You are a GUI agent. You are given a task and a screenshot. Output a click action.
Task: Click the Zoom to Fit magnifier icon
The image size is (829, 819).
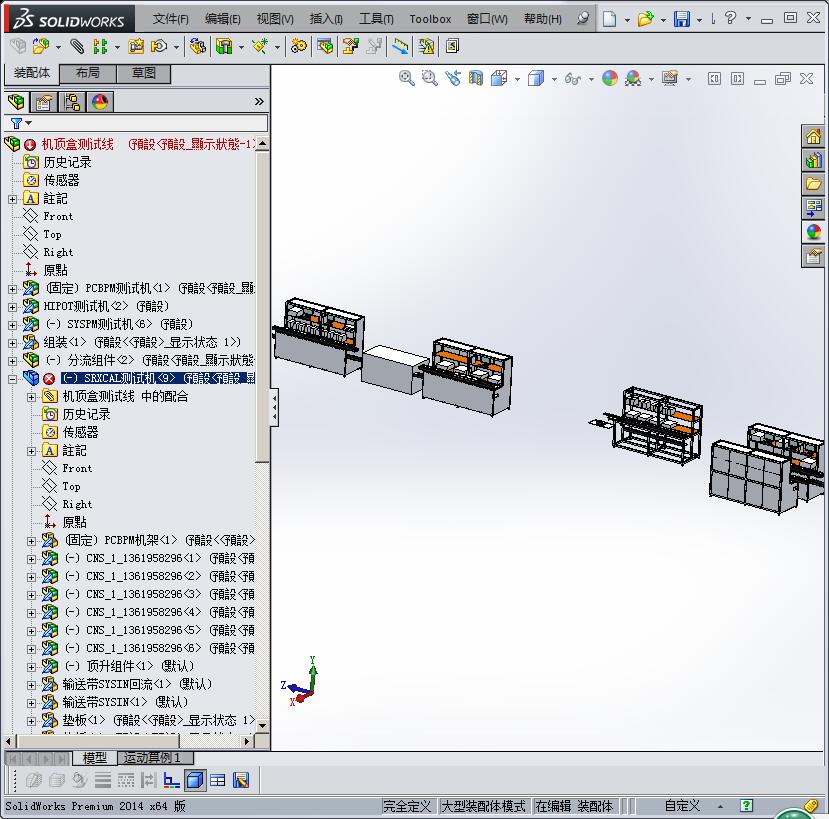click(x=407, y=78)
